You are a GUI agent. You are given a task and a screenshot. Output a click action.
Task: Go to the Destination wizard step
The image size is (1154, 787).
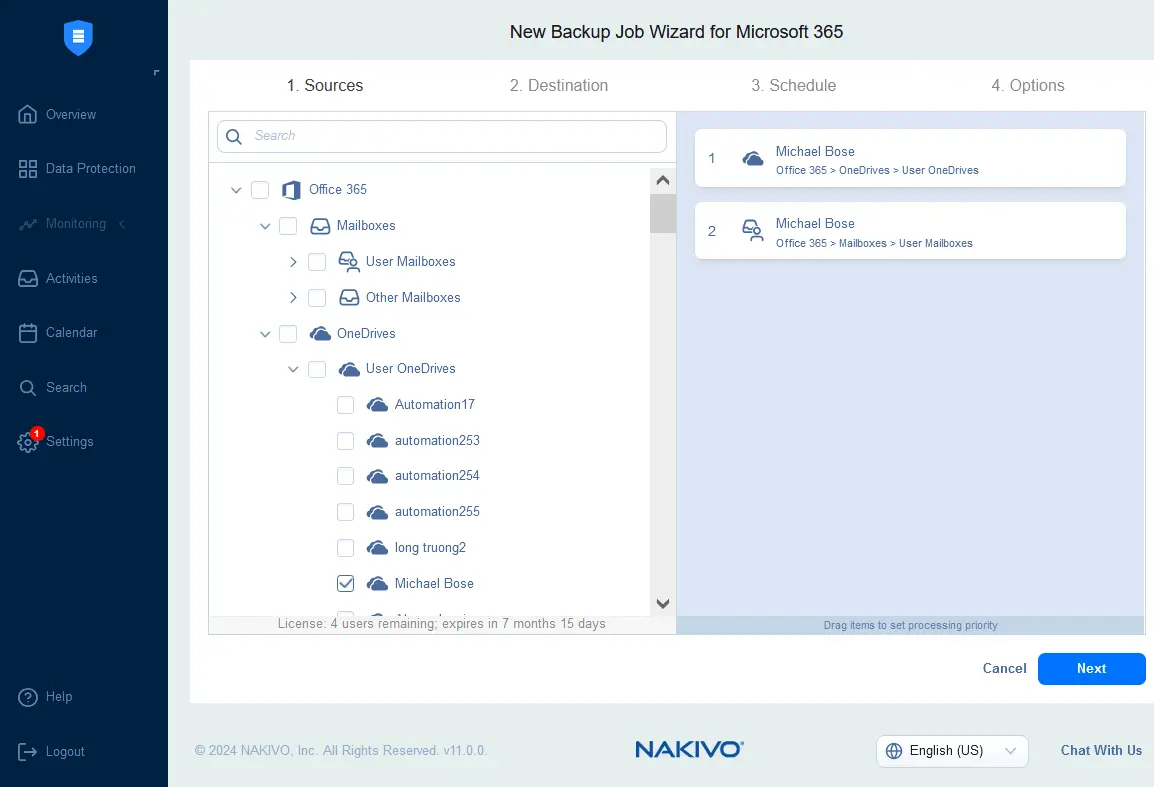[x=559, y=85]
